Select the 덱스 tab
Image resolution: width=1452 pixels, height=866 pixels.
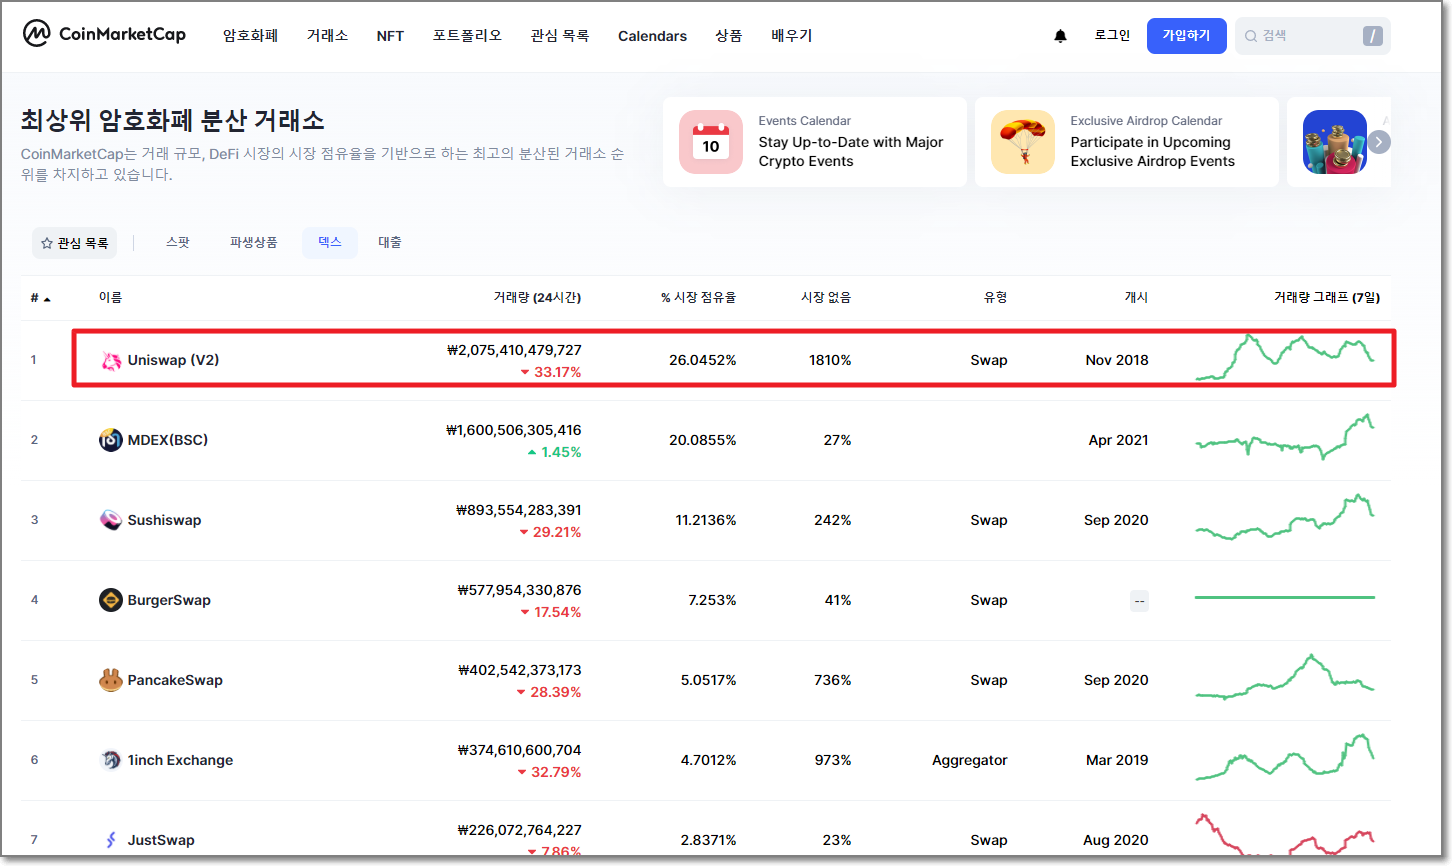coord(330,243)
